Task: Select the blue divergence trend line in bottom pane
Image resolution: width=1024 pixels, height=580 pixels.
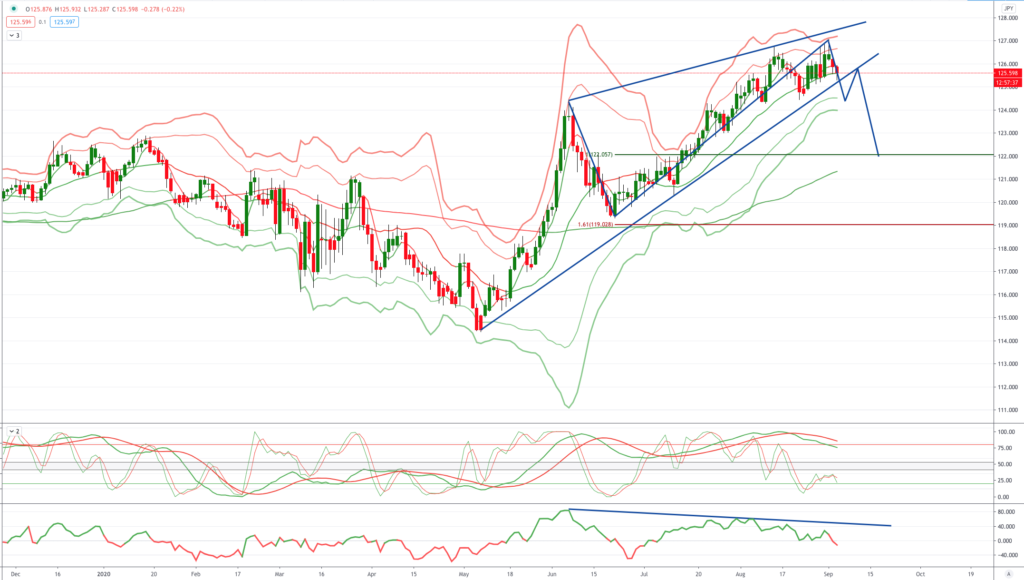Action: (x=729, y=517)
